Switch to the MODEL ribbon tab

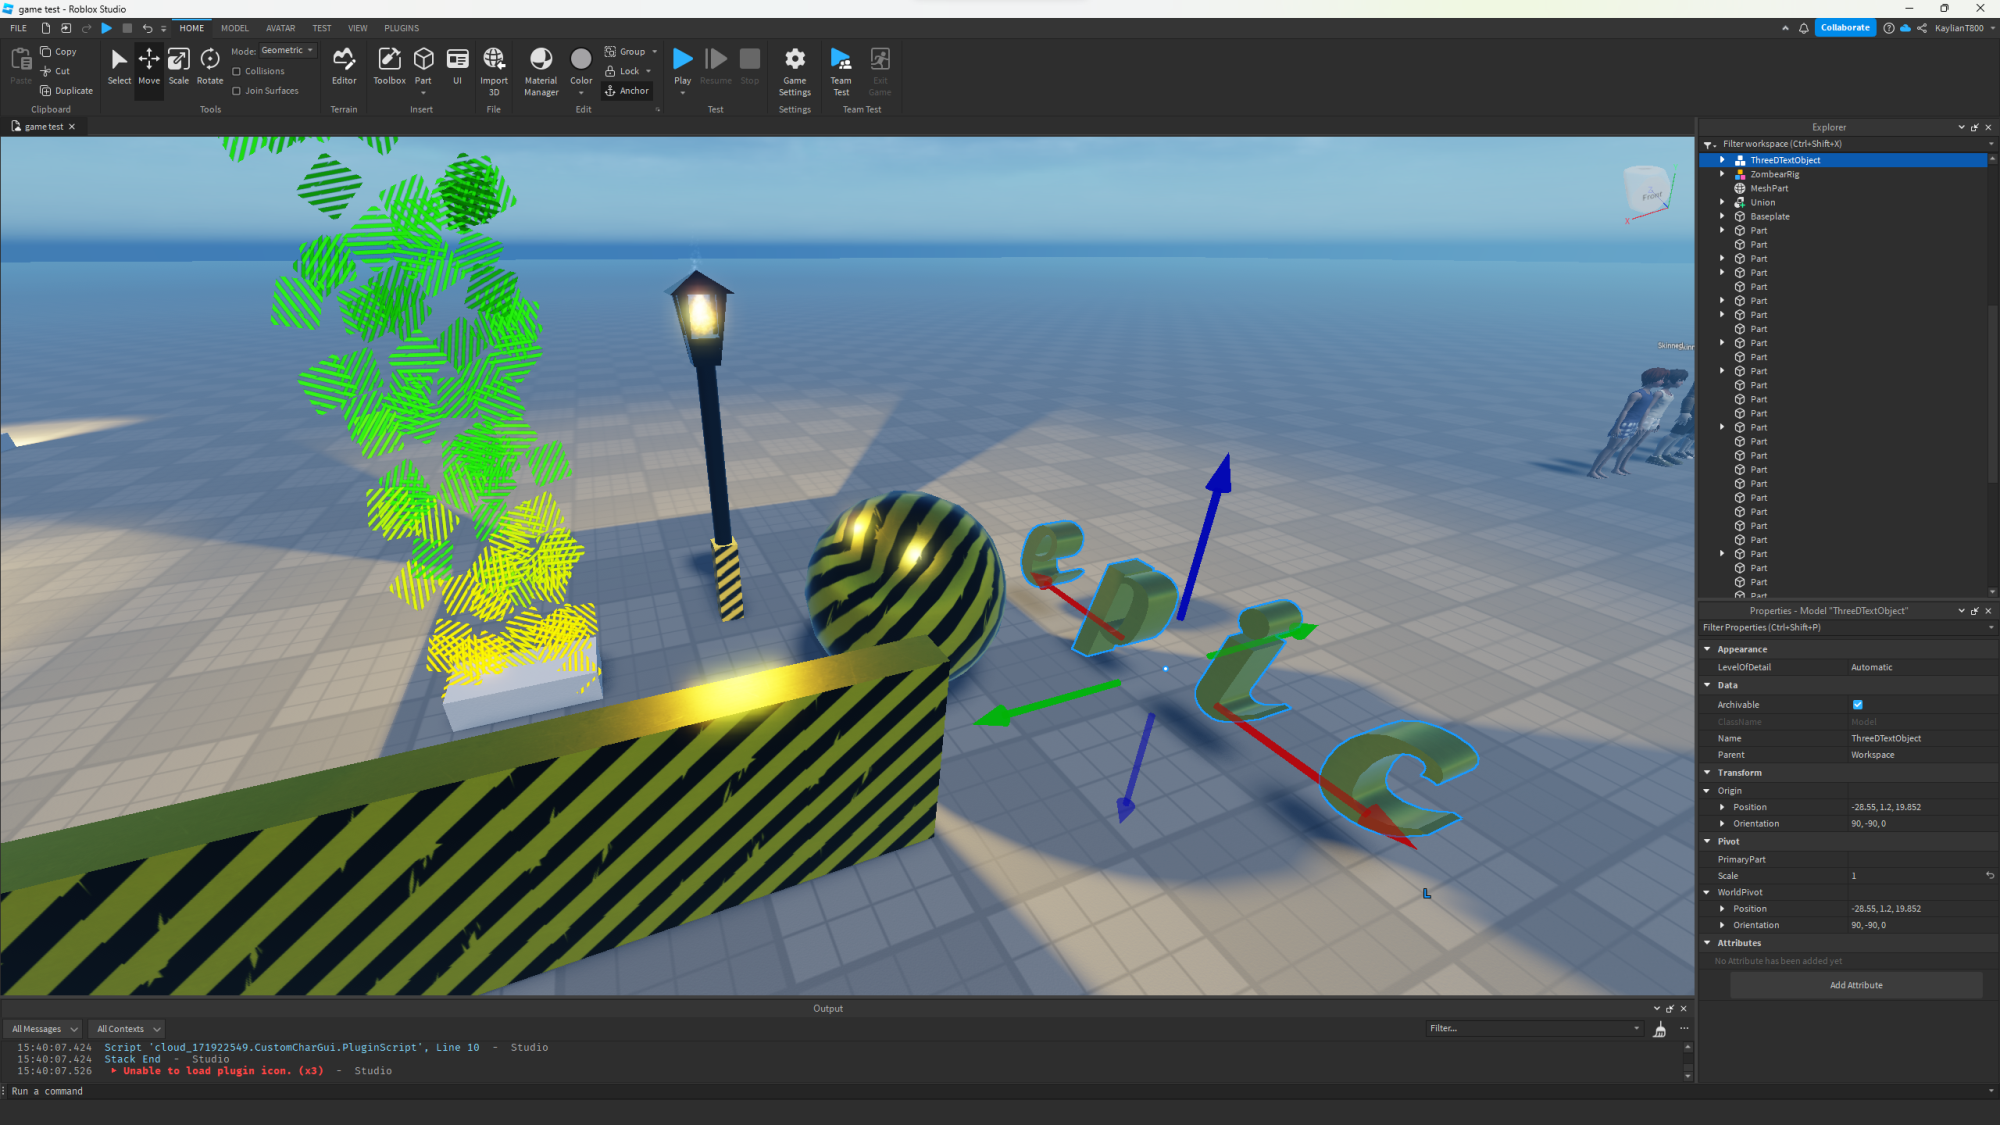pos(234,27)
